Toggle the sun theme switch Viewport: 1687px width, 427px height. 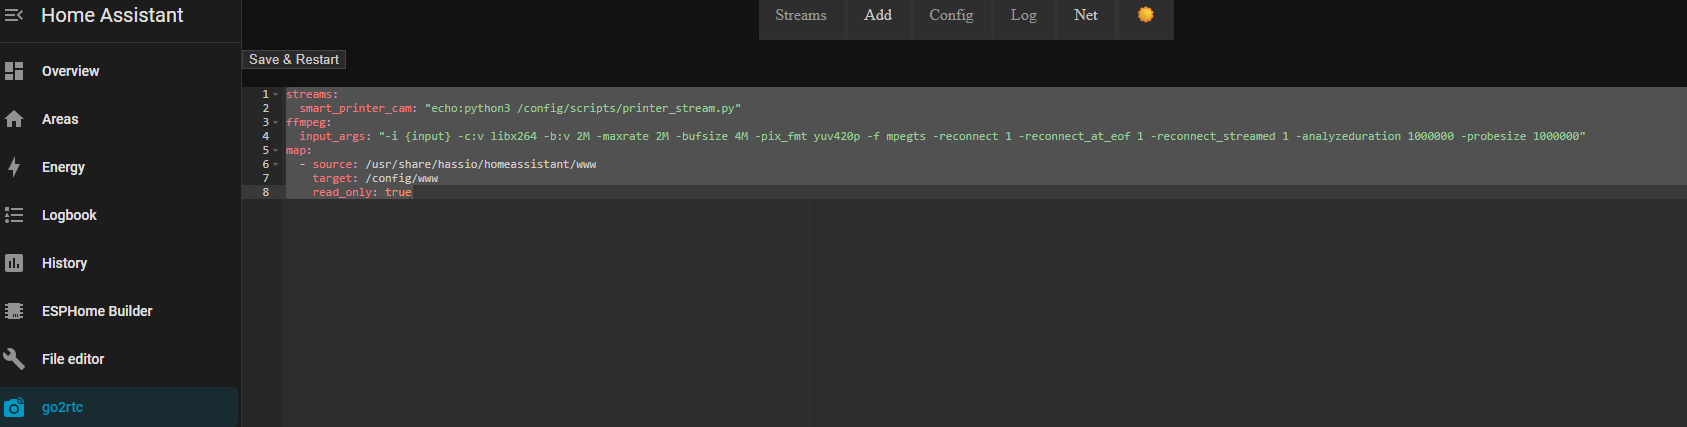pyautogui.click(x=1145, y=15)
